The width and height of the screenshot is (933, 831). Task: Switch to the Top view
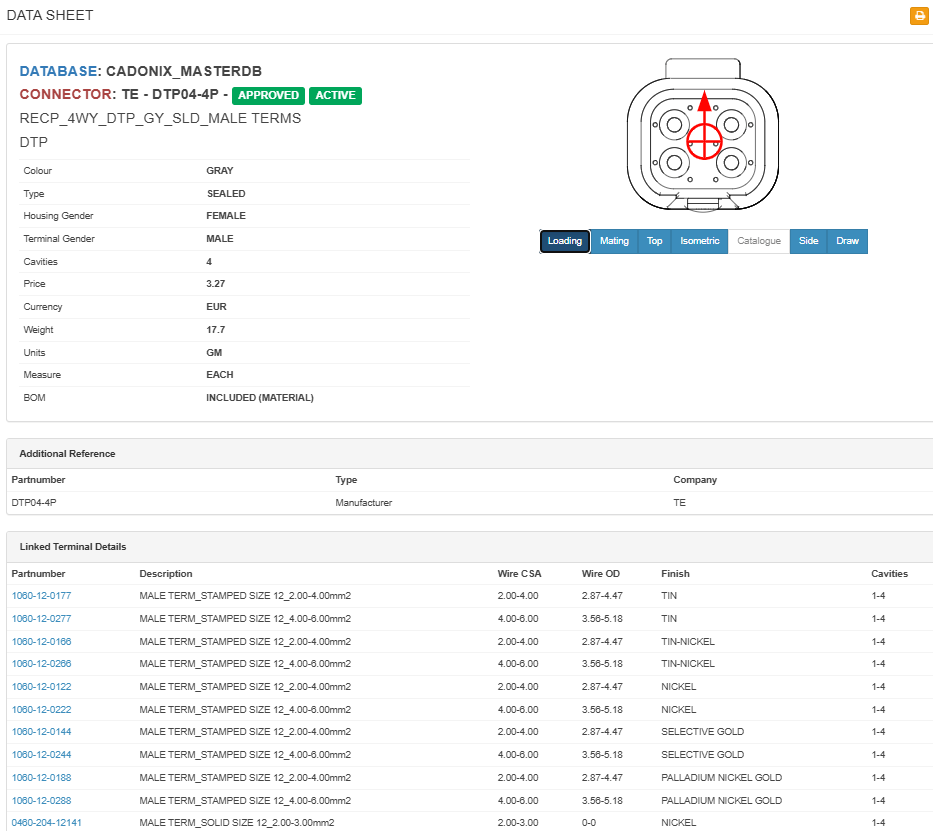(654, 241)
